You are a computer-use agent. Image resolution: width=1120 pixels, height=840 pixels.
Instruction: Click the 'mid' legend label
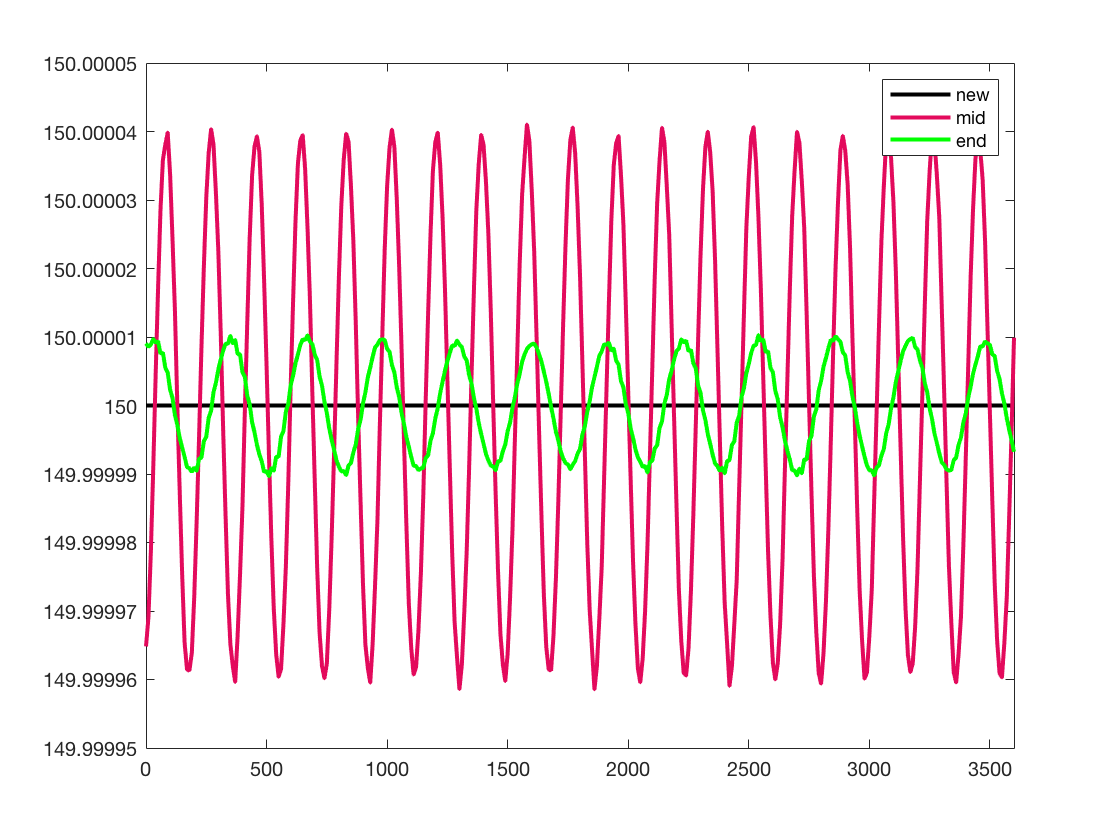(971, 118)
